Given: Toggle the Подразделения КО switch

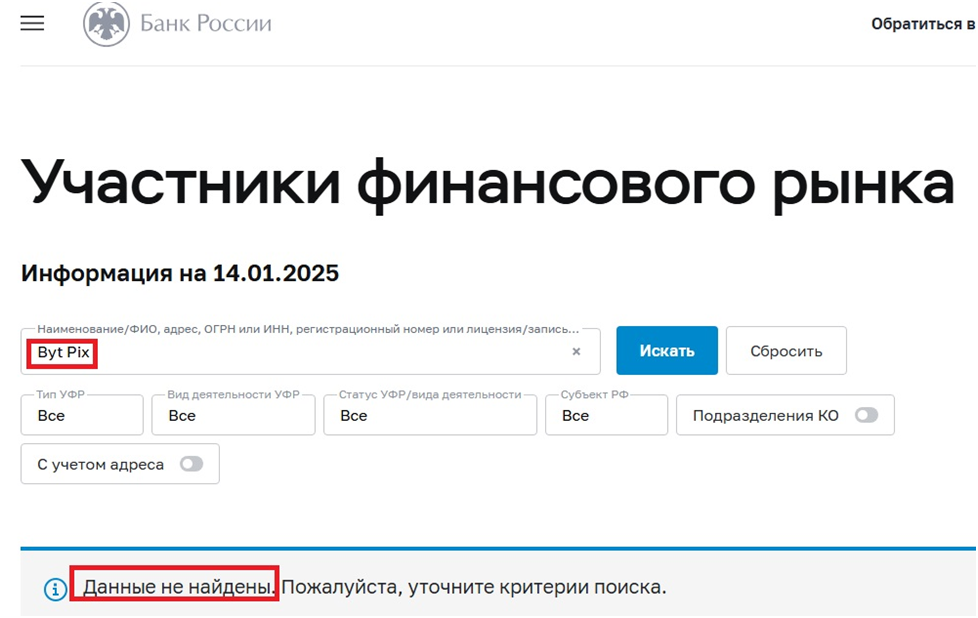Looking at the screenshot, I should coord(866,415).
